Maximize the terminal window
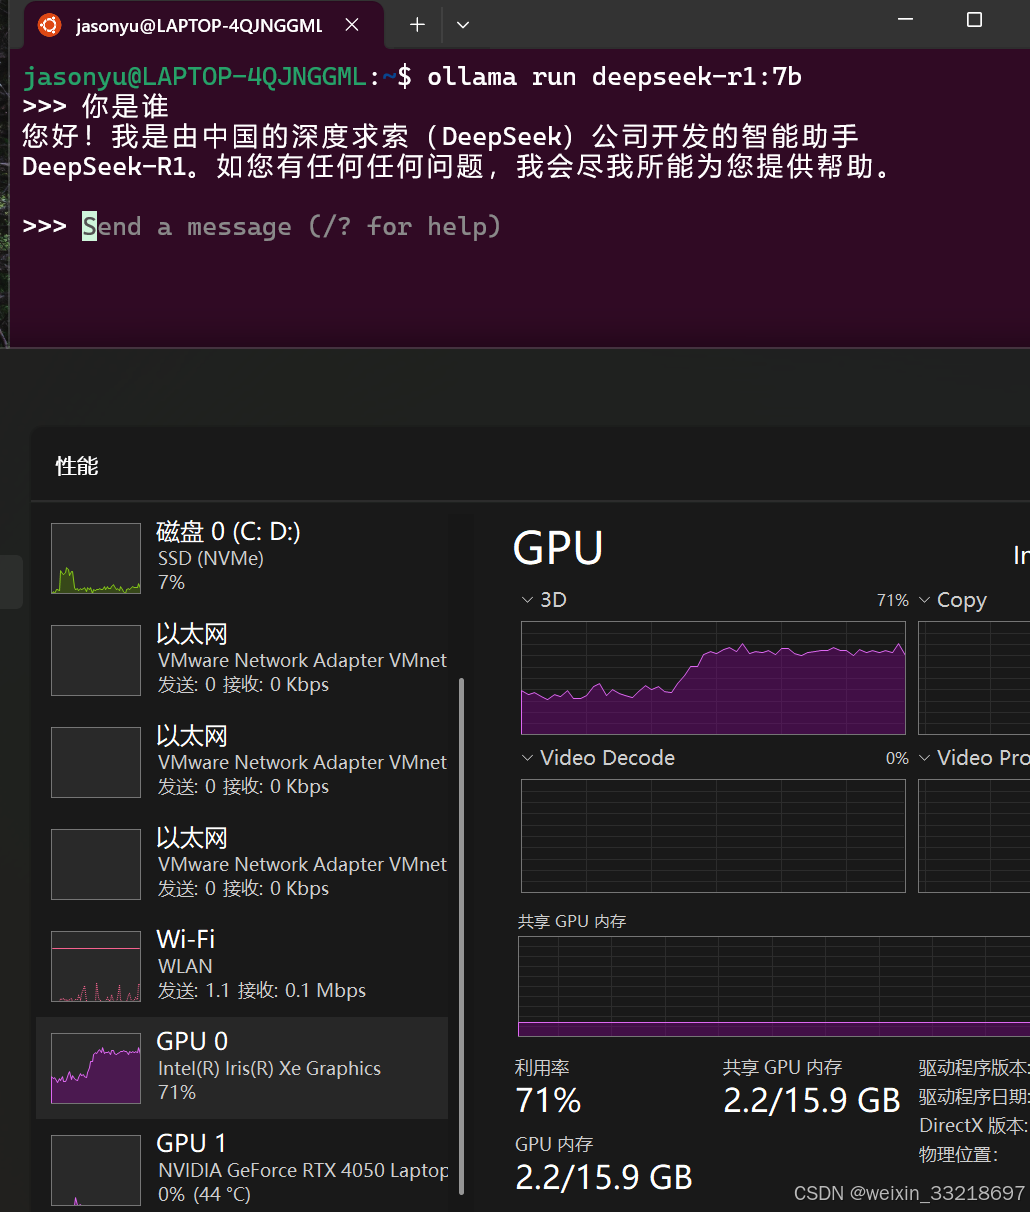Viewport: 1030px width, 1212px height. click(x=974, y=20)
